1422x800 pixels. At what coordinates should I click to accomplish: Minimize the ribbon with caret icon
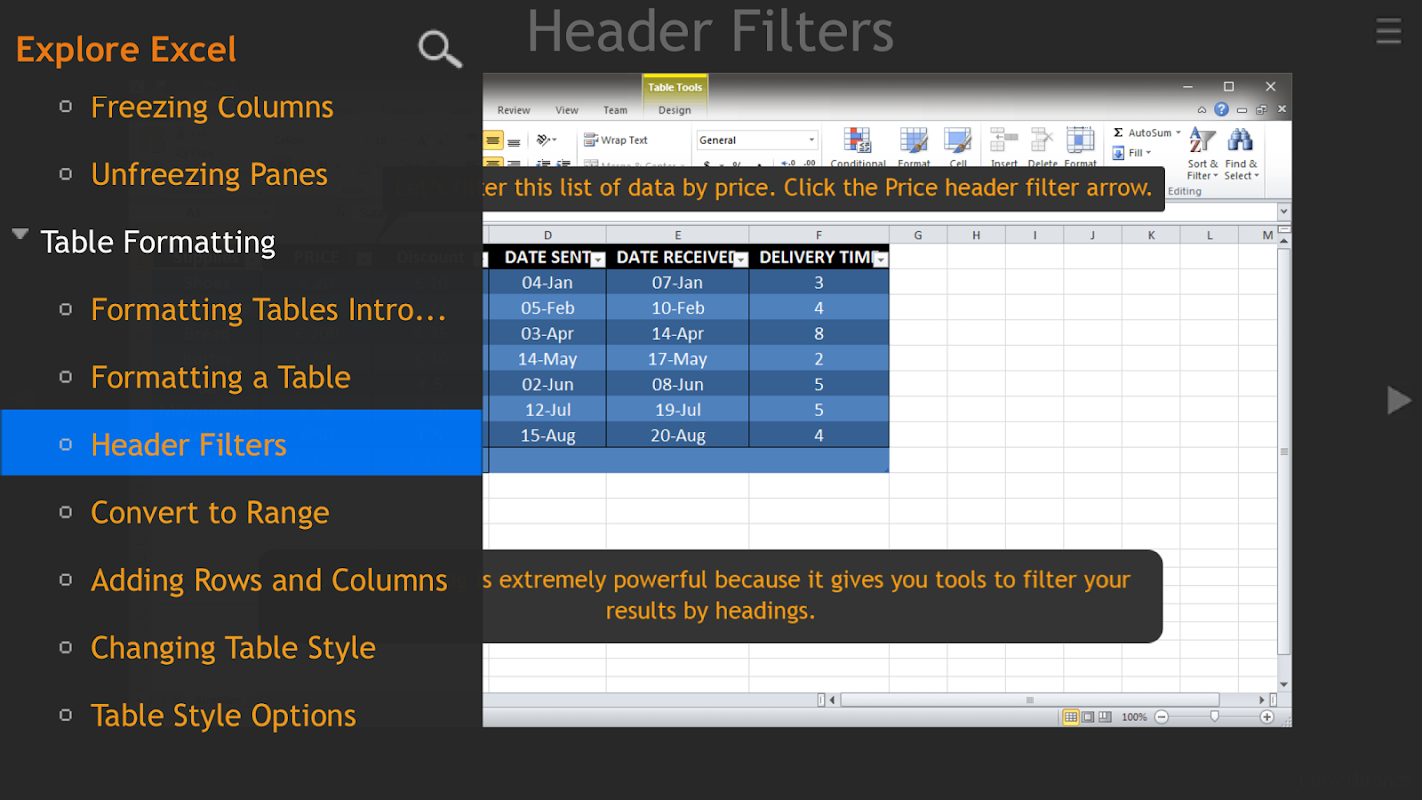point(1202,110)
